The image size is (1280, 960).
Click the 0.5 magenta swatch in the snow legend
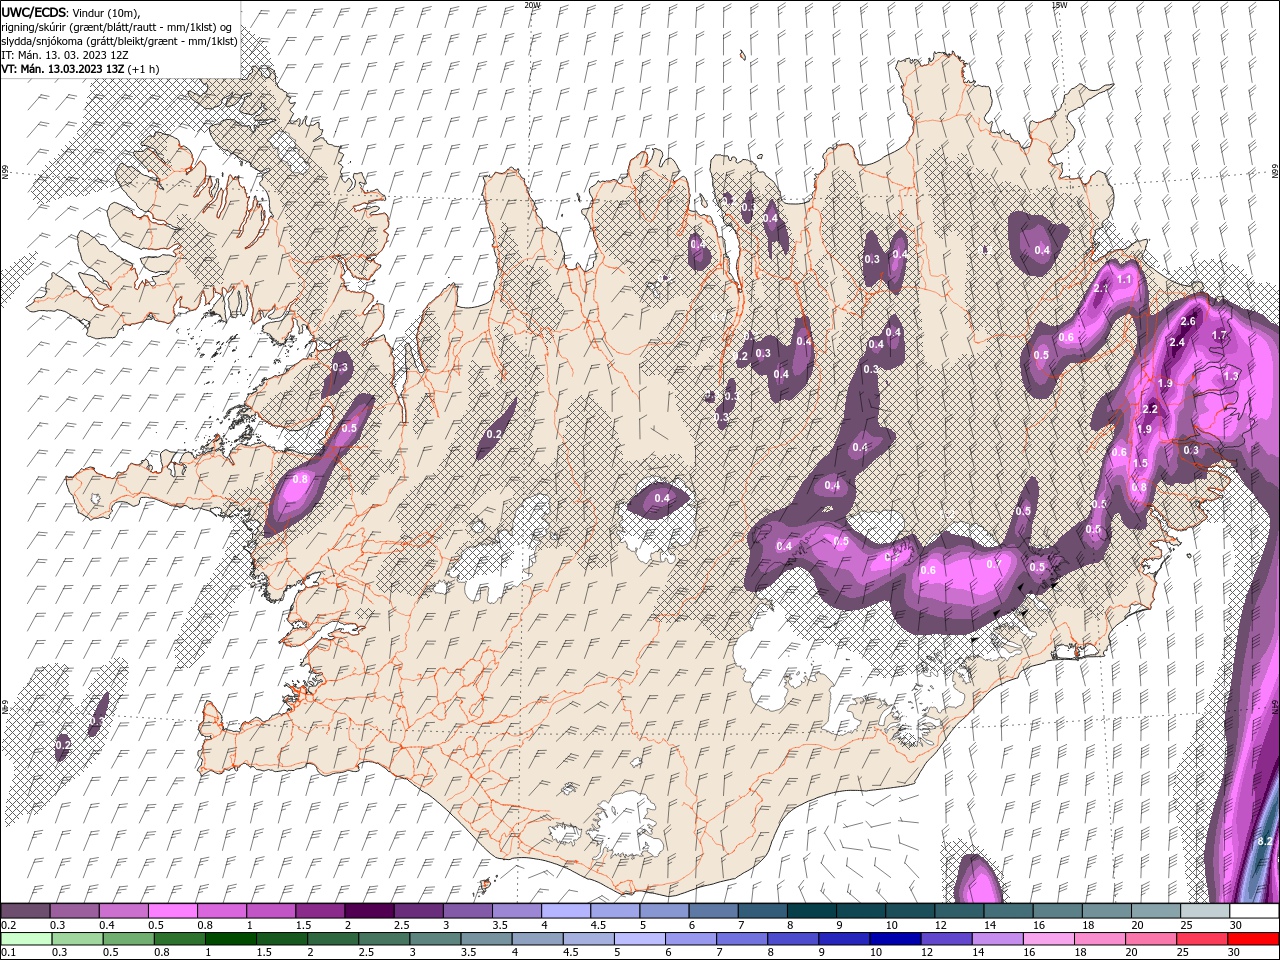[x=172, y=911]
